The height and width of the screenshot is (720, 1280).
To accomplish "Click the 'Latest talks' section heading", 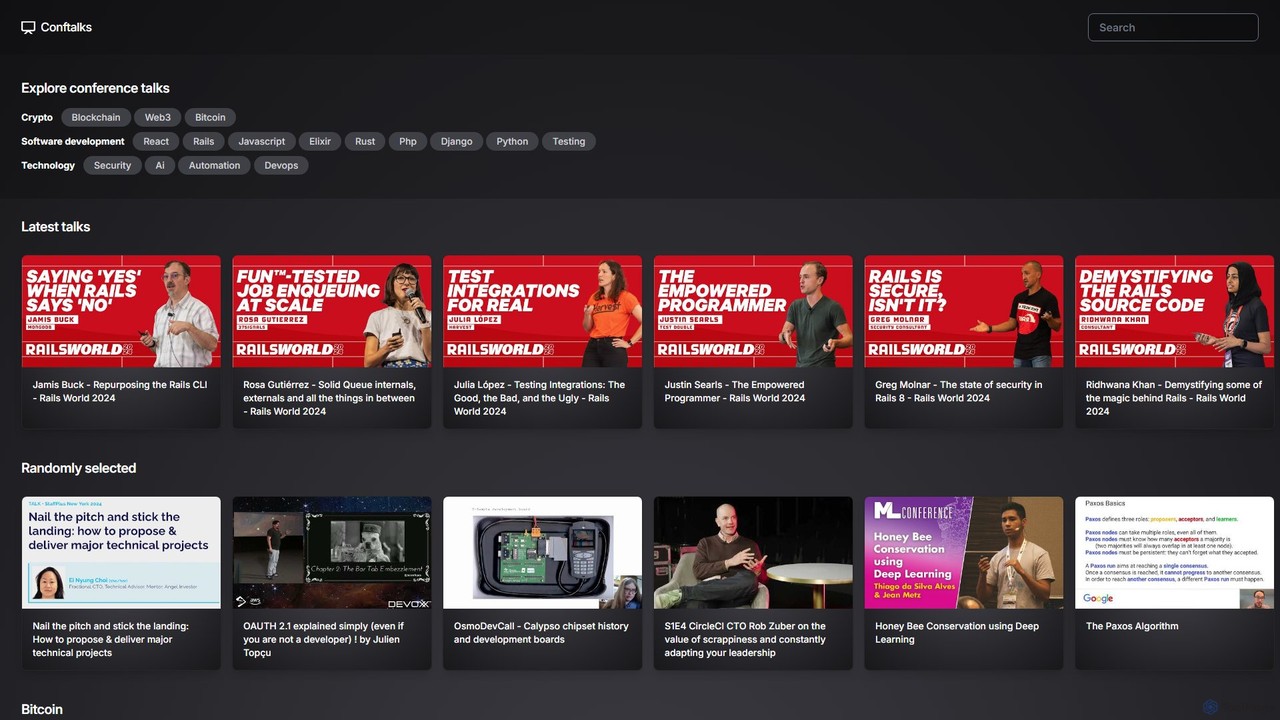I will coord(56,227).
